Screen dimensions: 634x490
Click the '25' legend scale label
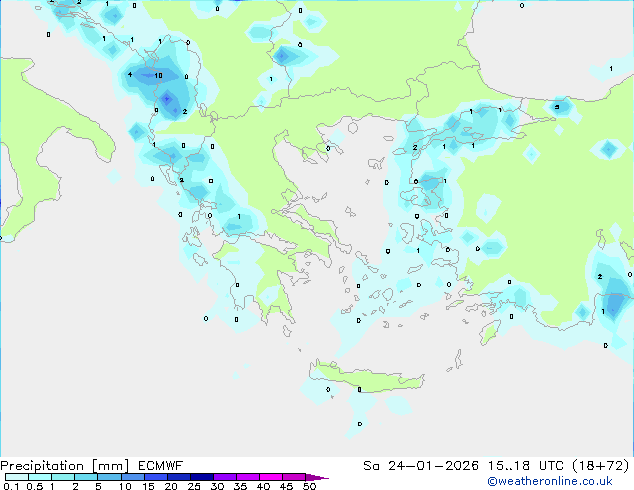pyautogui.click(x=194, y=486)
